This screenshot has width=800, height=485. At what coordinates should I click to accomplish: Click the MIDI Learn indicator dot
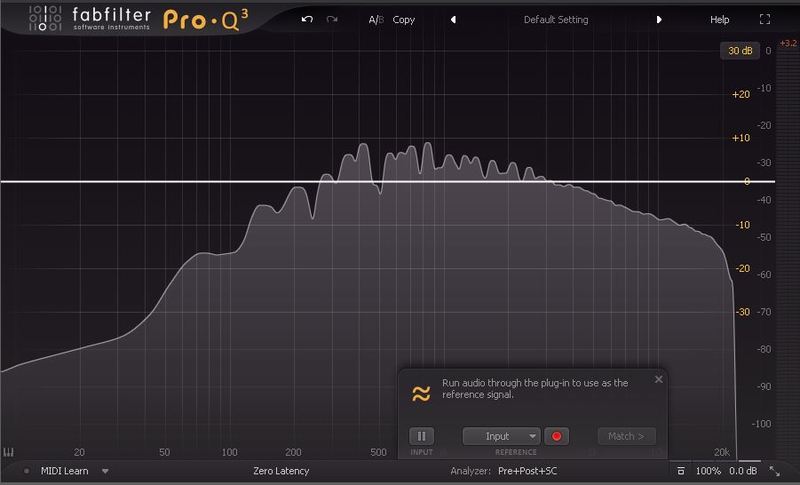click(x=27, y=471)
